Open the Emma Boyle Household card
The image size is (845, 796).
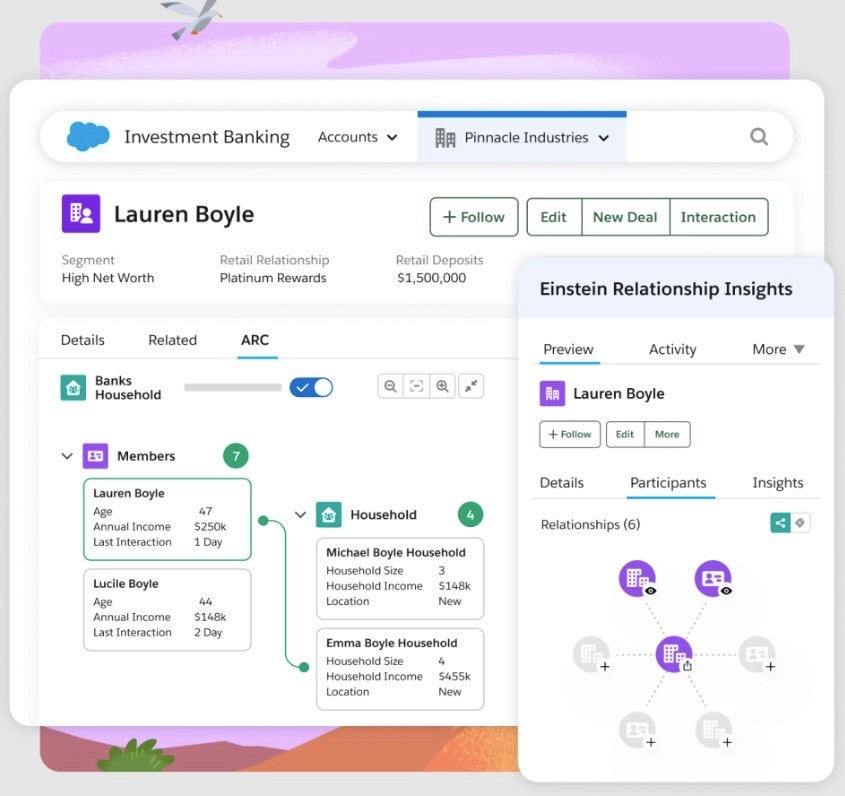[400, 669]
